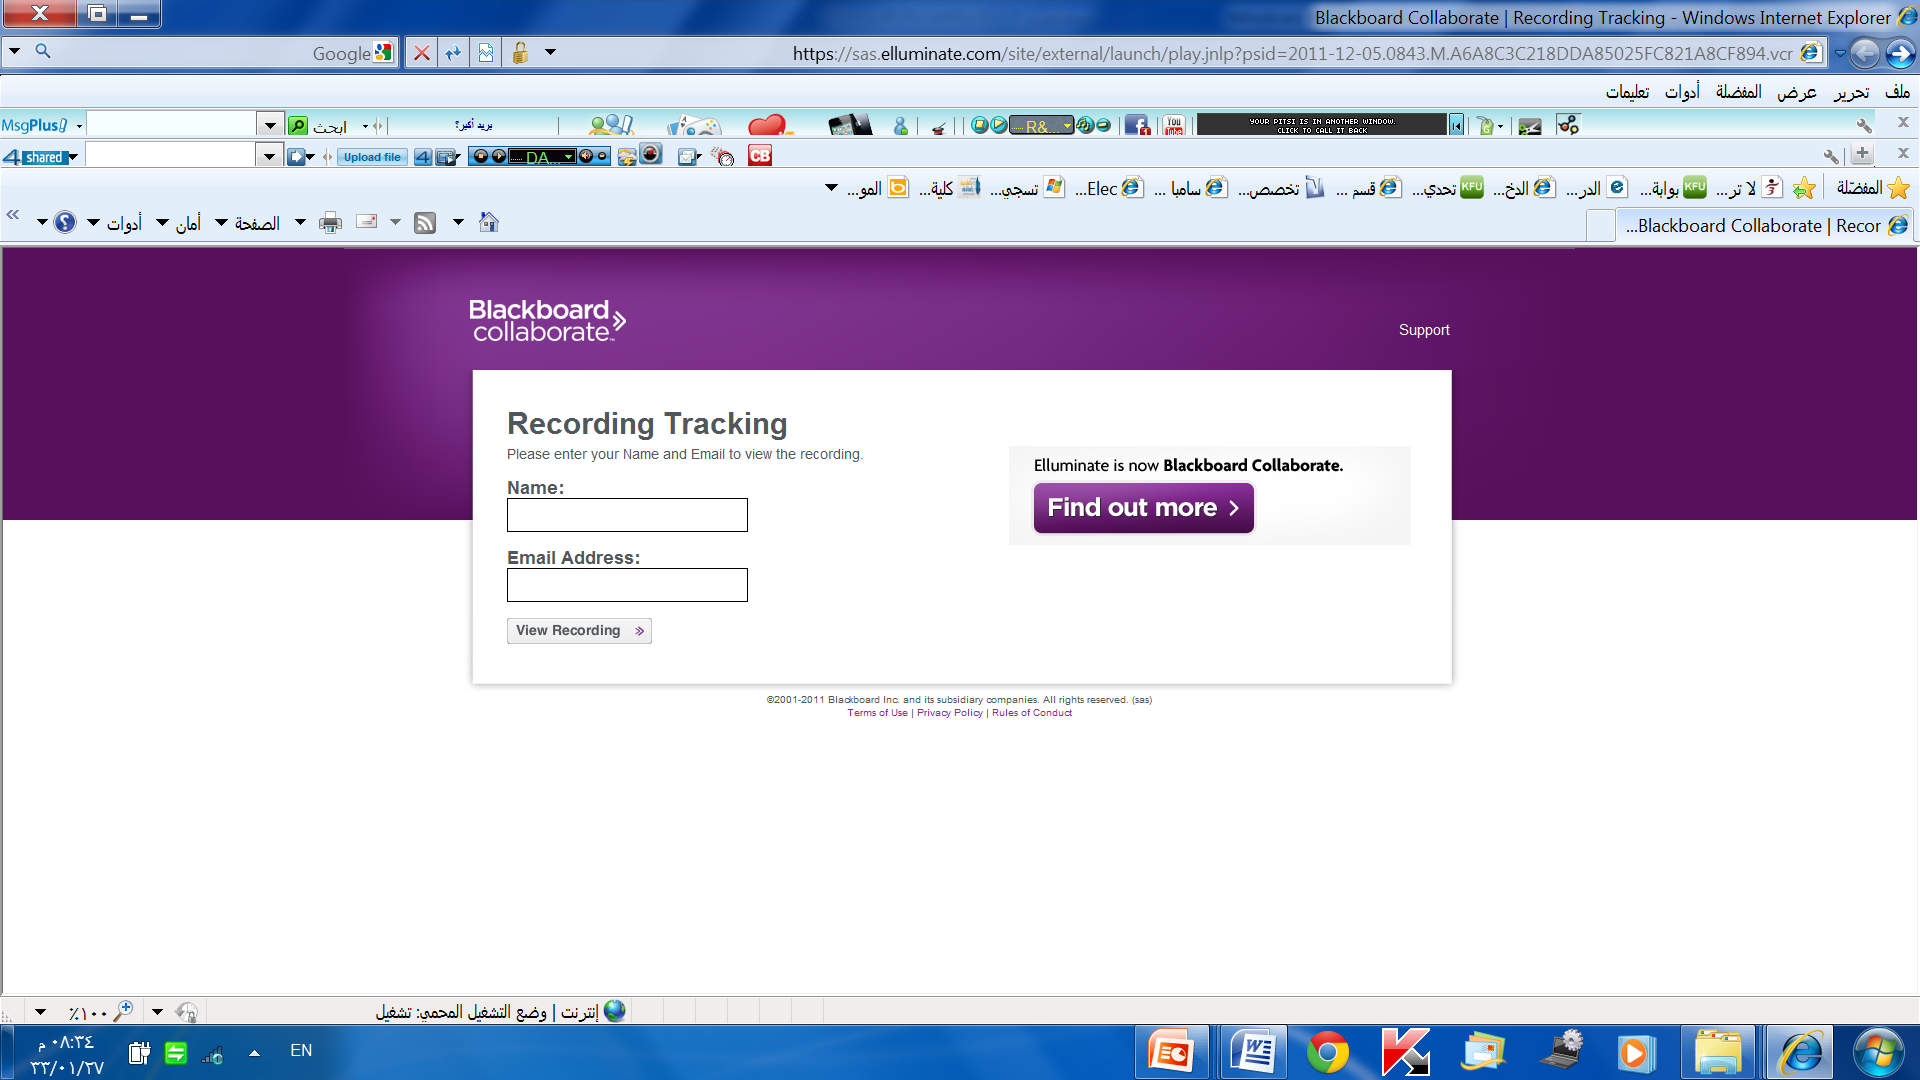Open the Google search provider dropdown
The height and width of the screenshot is (1080, 1920).
(x=14, y=51)
